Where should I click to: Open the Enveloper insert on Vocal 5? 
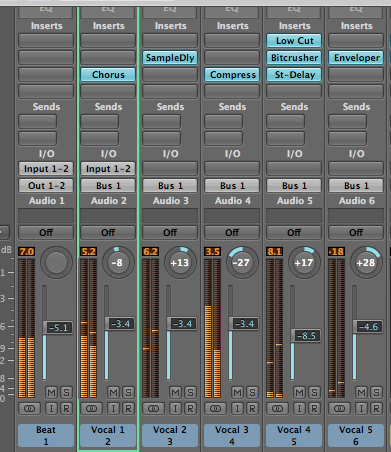click(x=356, y=58)
